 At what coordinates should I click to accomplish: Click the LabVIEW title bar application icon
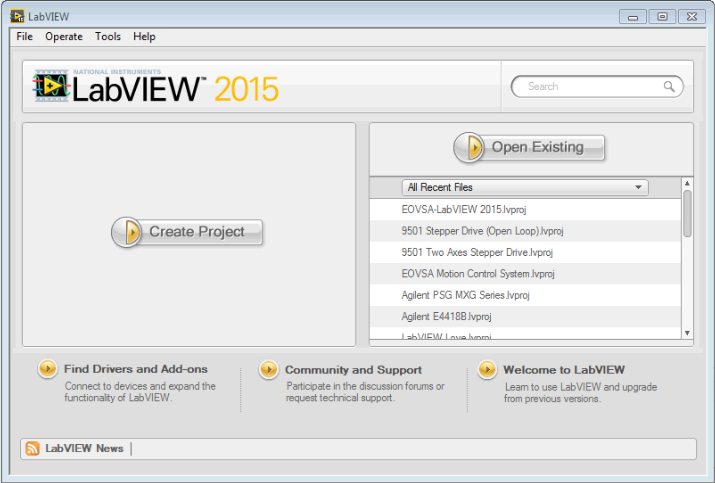[x=17, y=16]
